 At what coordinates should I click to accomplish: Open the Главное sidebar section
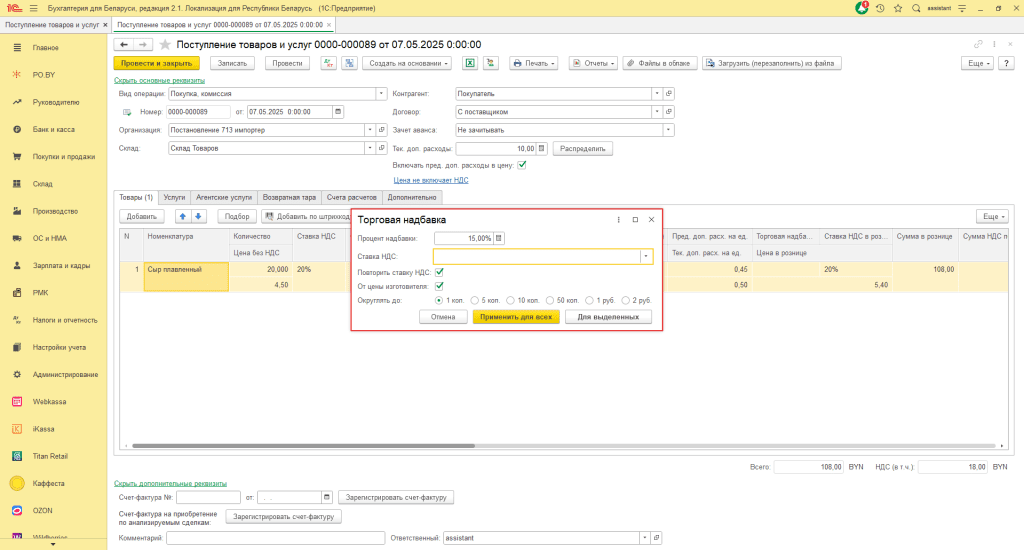(x=46, y=48)
